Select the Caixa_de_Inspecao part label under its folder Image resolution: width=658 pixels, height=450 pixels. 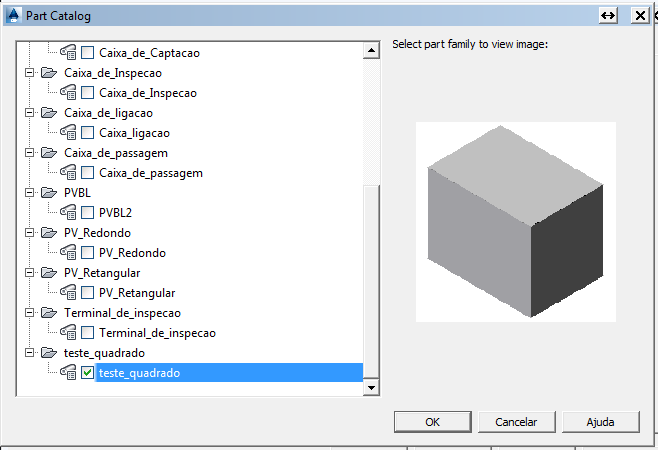[148, 93]
